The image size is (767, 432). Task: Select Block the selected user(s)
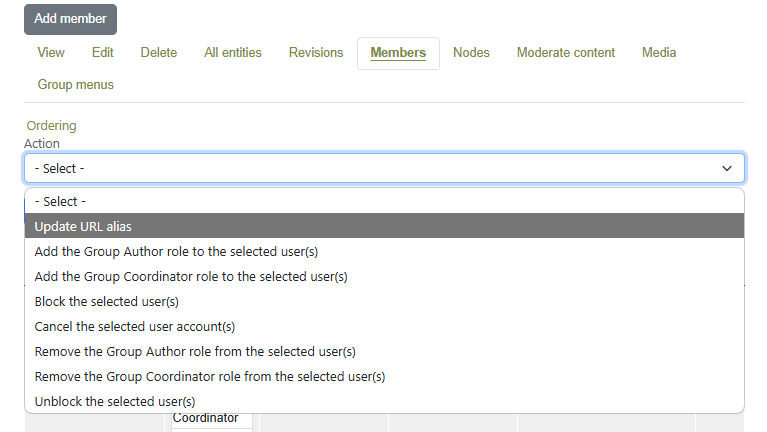(x=106, y=301)
